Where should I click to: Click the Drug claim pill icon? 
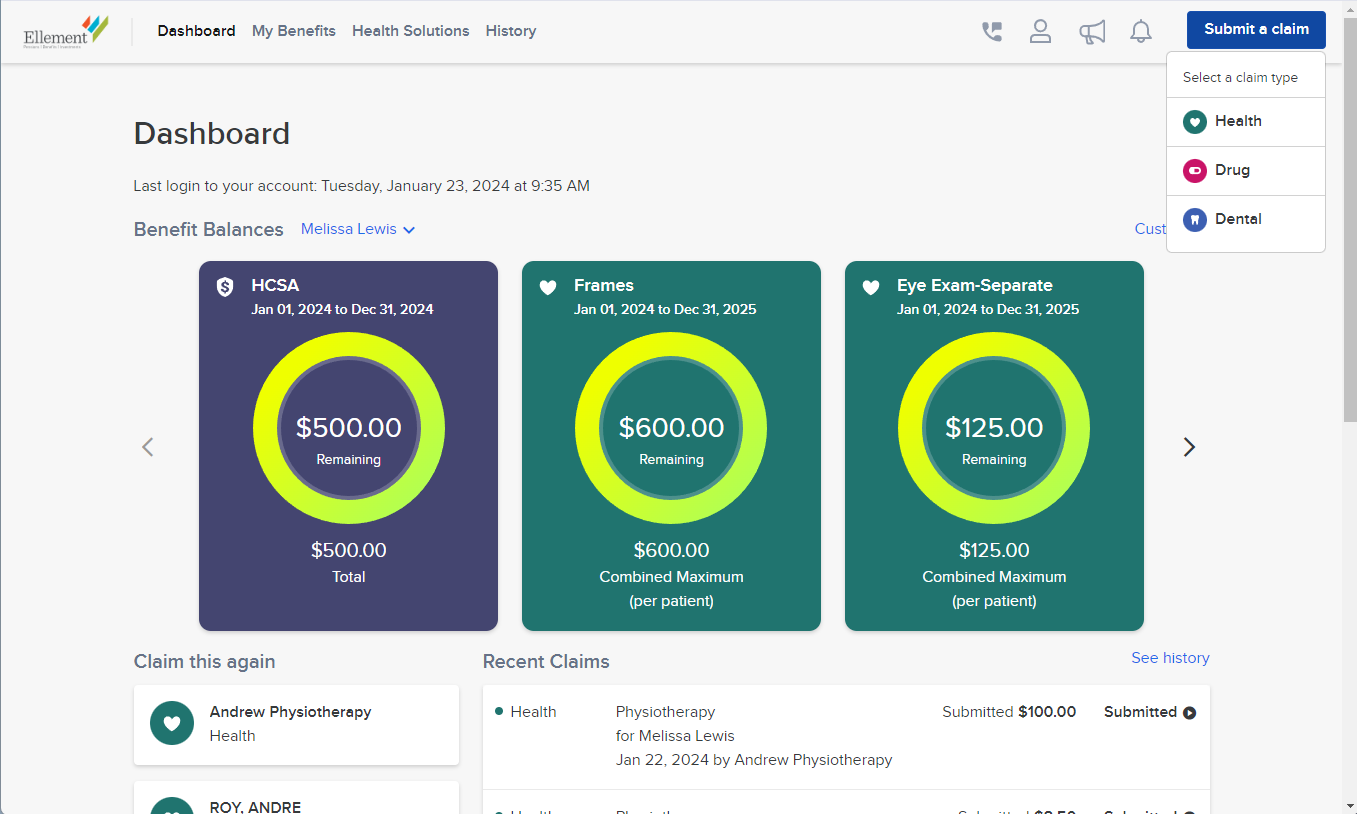coord(1194,171)
